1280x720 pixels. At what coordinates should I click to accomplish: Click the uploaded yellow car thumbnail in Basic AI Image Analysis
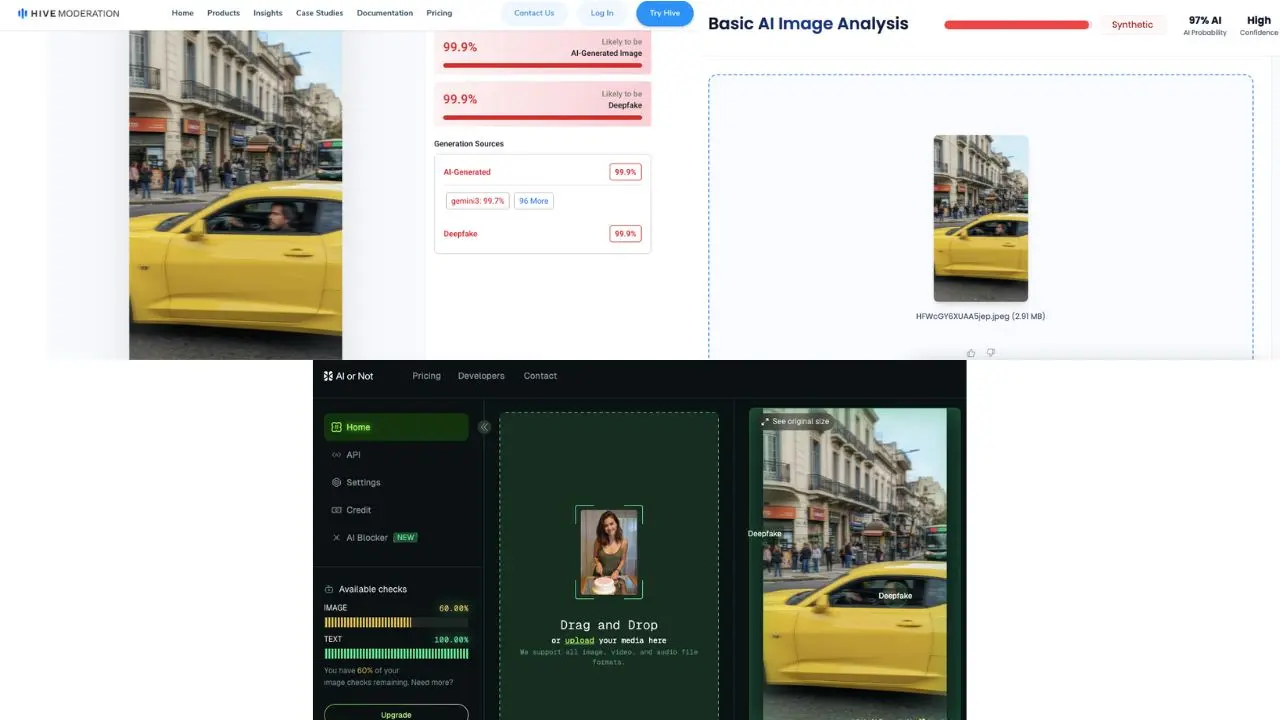pos(980,218)
